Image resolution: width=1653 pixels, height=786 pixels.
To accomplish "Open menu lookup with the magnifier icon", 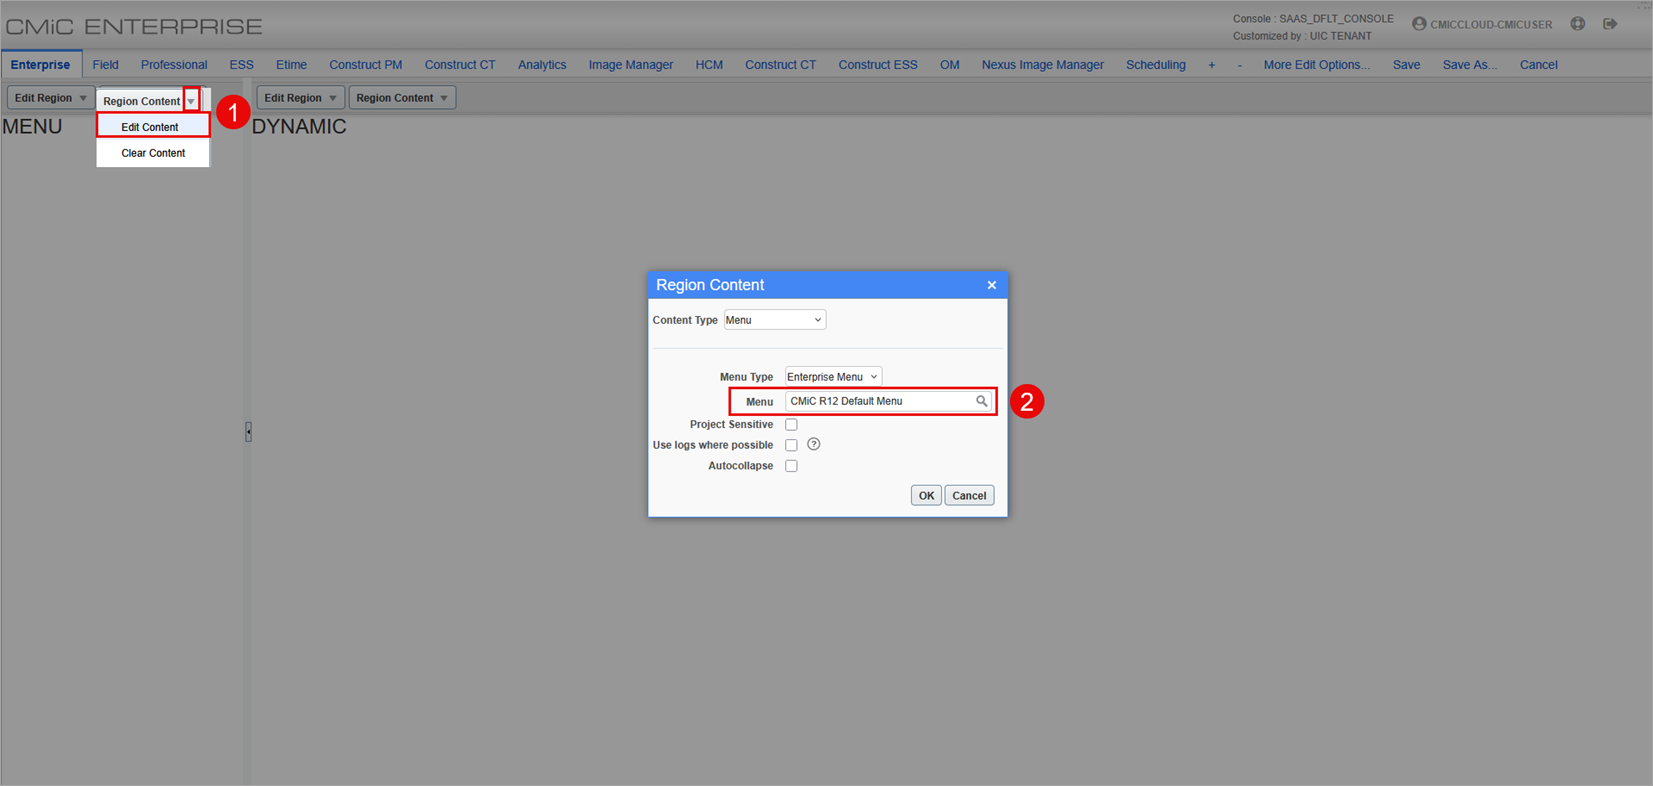I will tap(982, 401).
